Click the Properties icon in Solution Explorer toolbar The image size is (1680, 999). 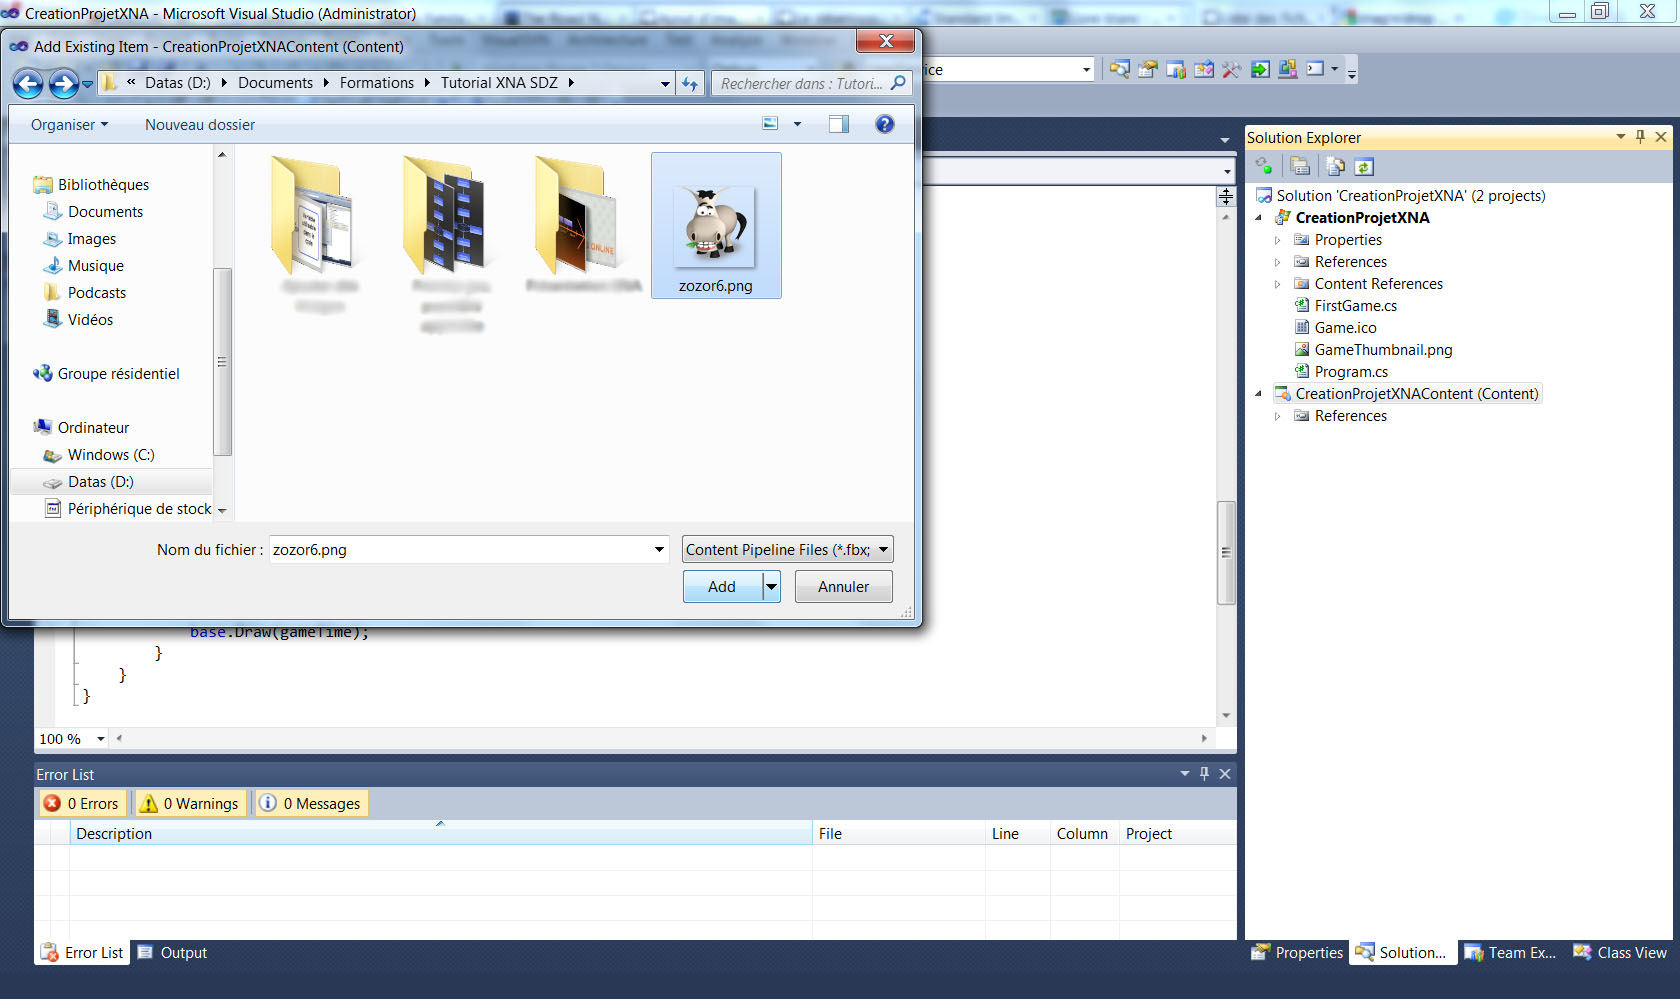tap(1300, 166)
